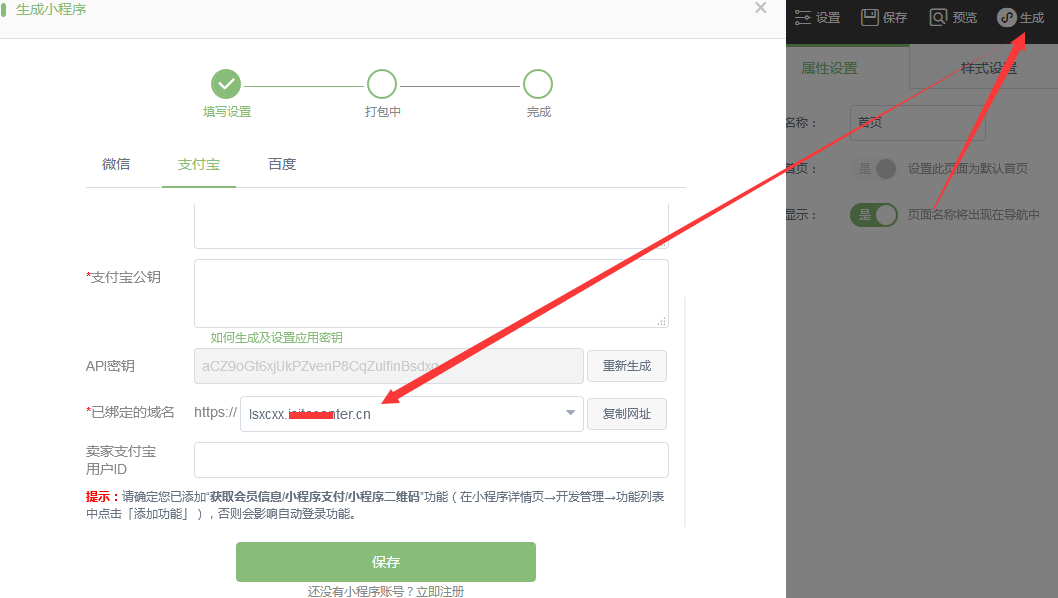Select the 支付宝 tab
This screenshot has width=1058, height=598.
tap(199, 164)
